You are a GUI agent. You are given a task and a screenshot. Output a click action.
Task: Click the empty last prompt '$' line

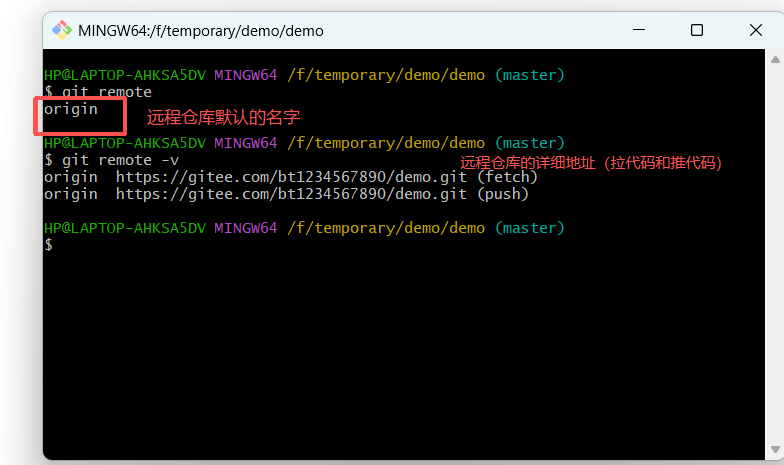48,245
